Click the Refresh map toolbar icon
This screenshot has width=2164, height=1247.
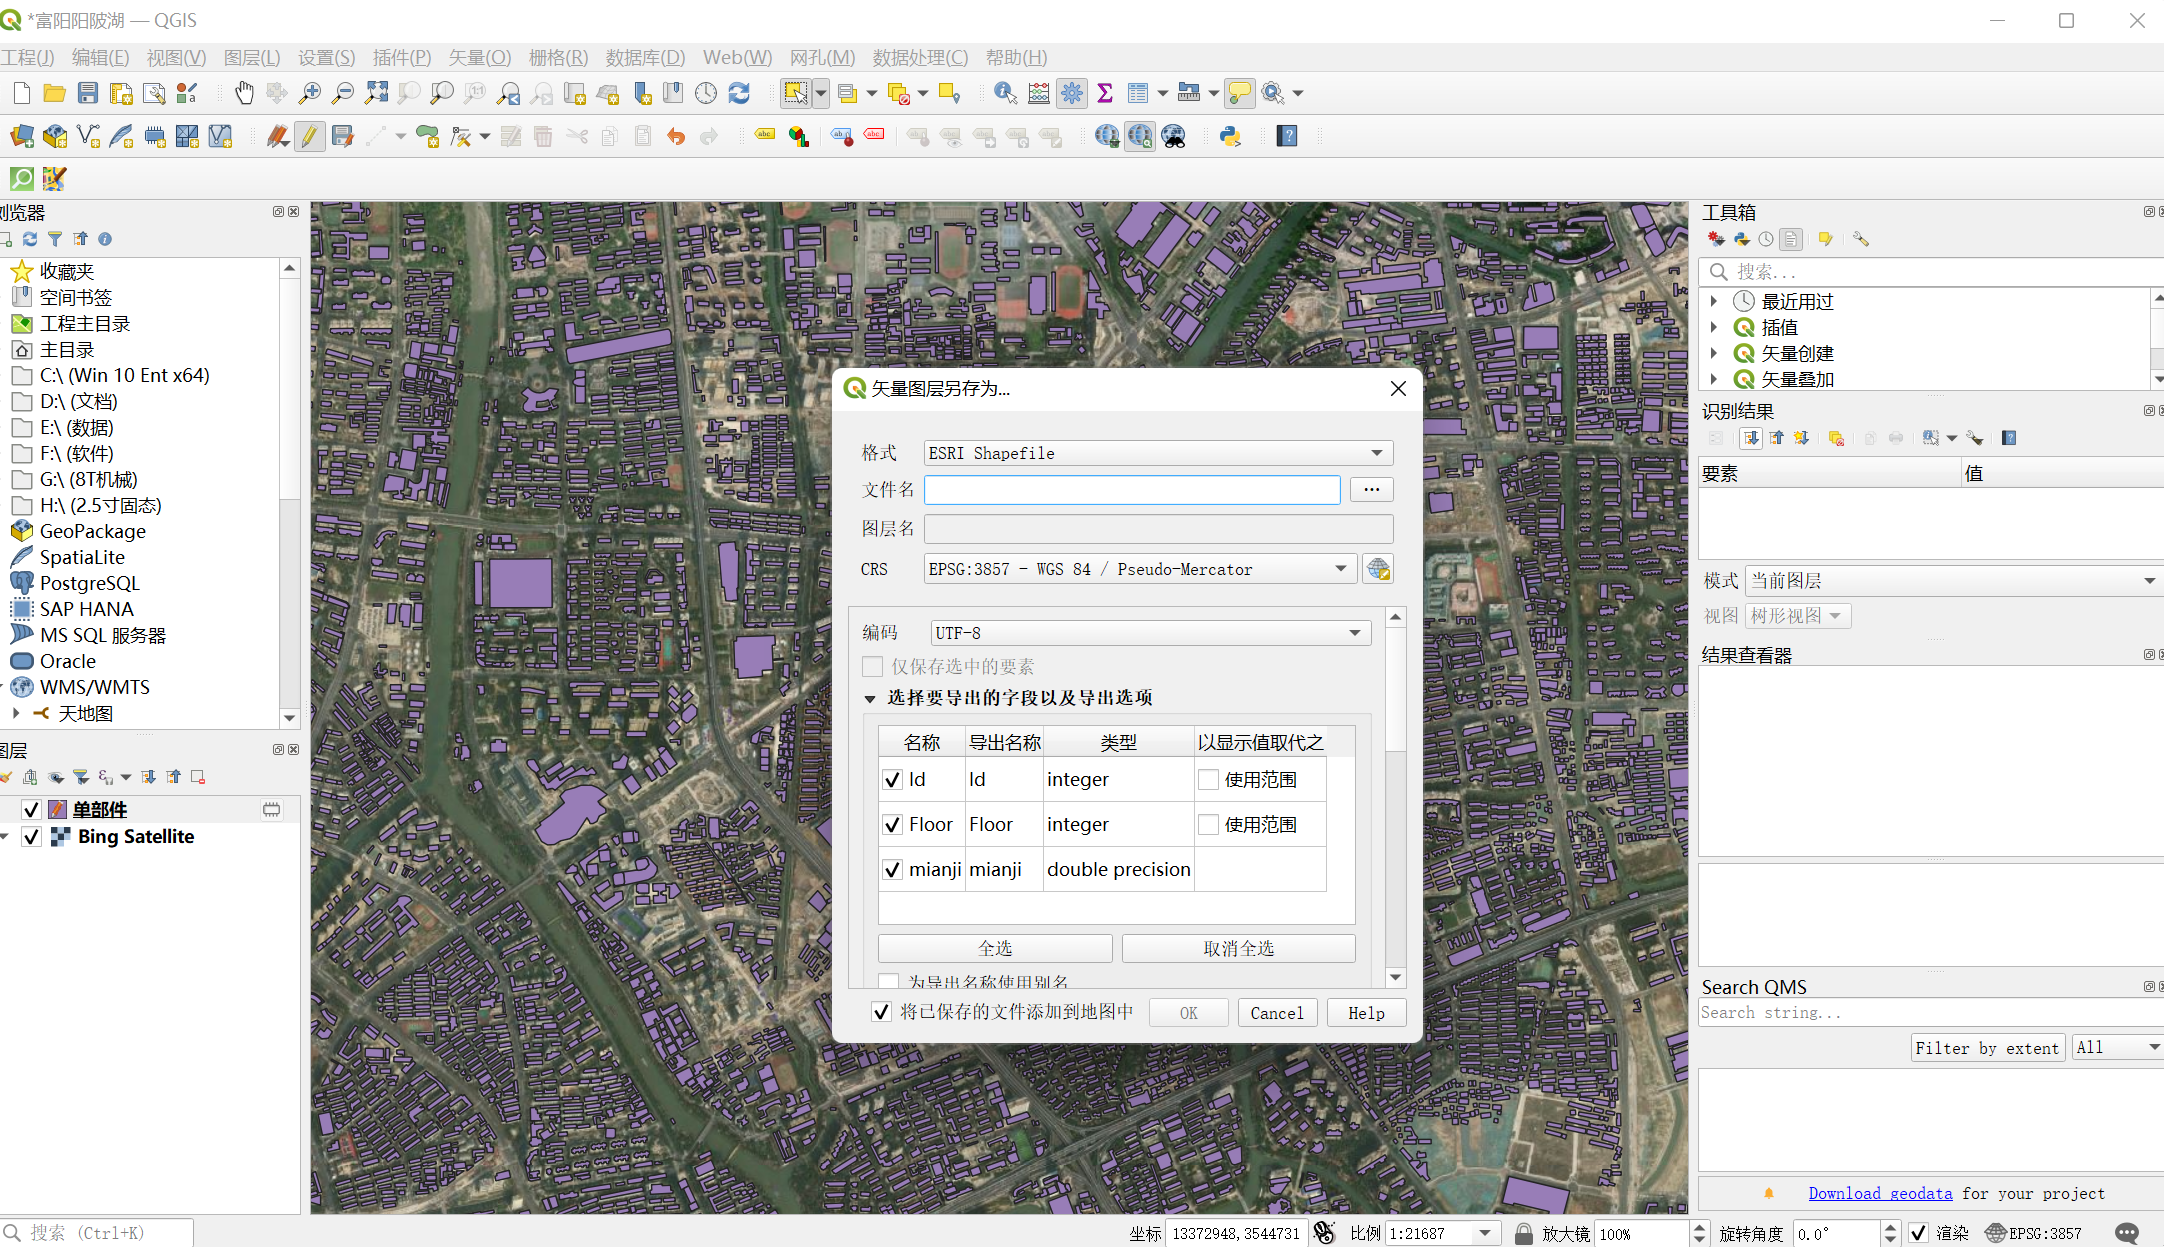739,93
